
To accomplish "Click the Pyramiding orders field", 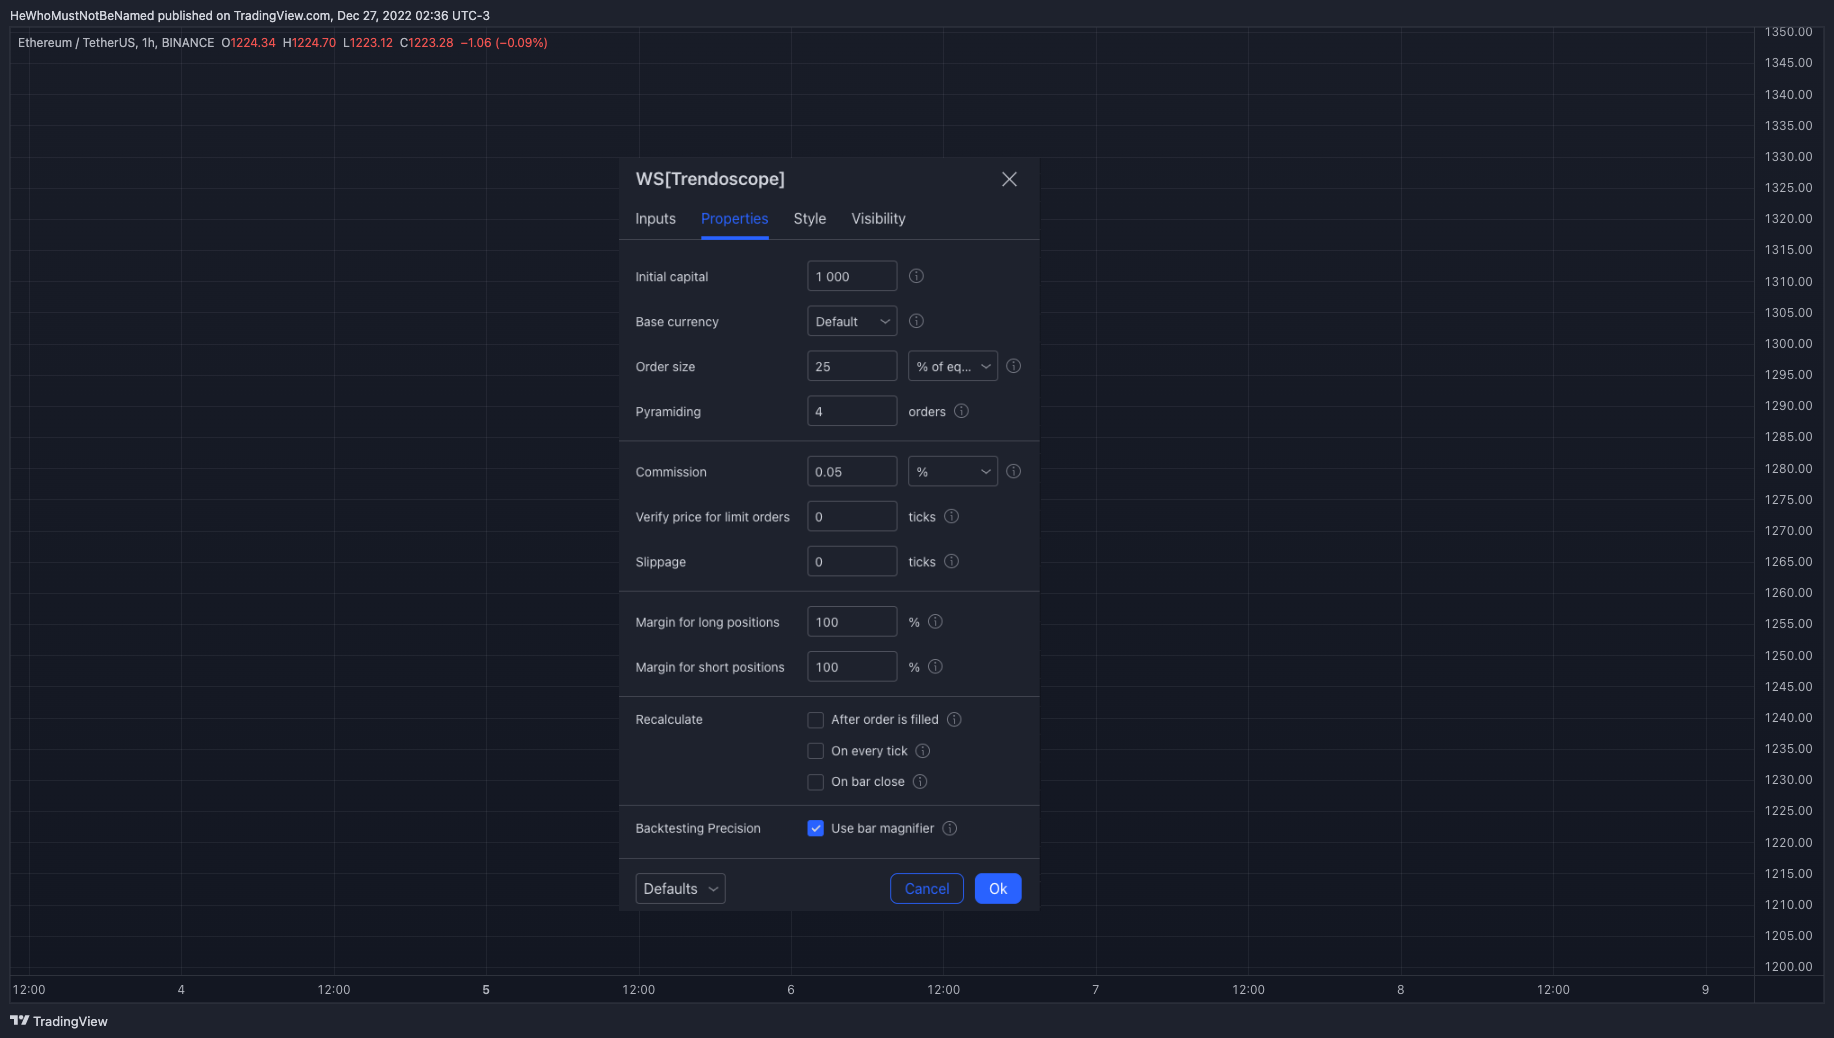I will click(x=852, y=411).
